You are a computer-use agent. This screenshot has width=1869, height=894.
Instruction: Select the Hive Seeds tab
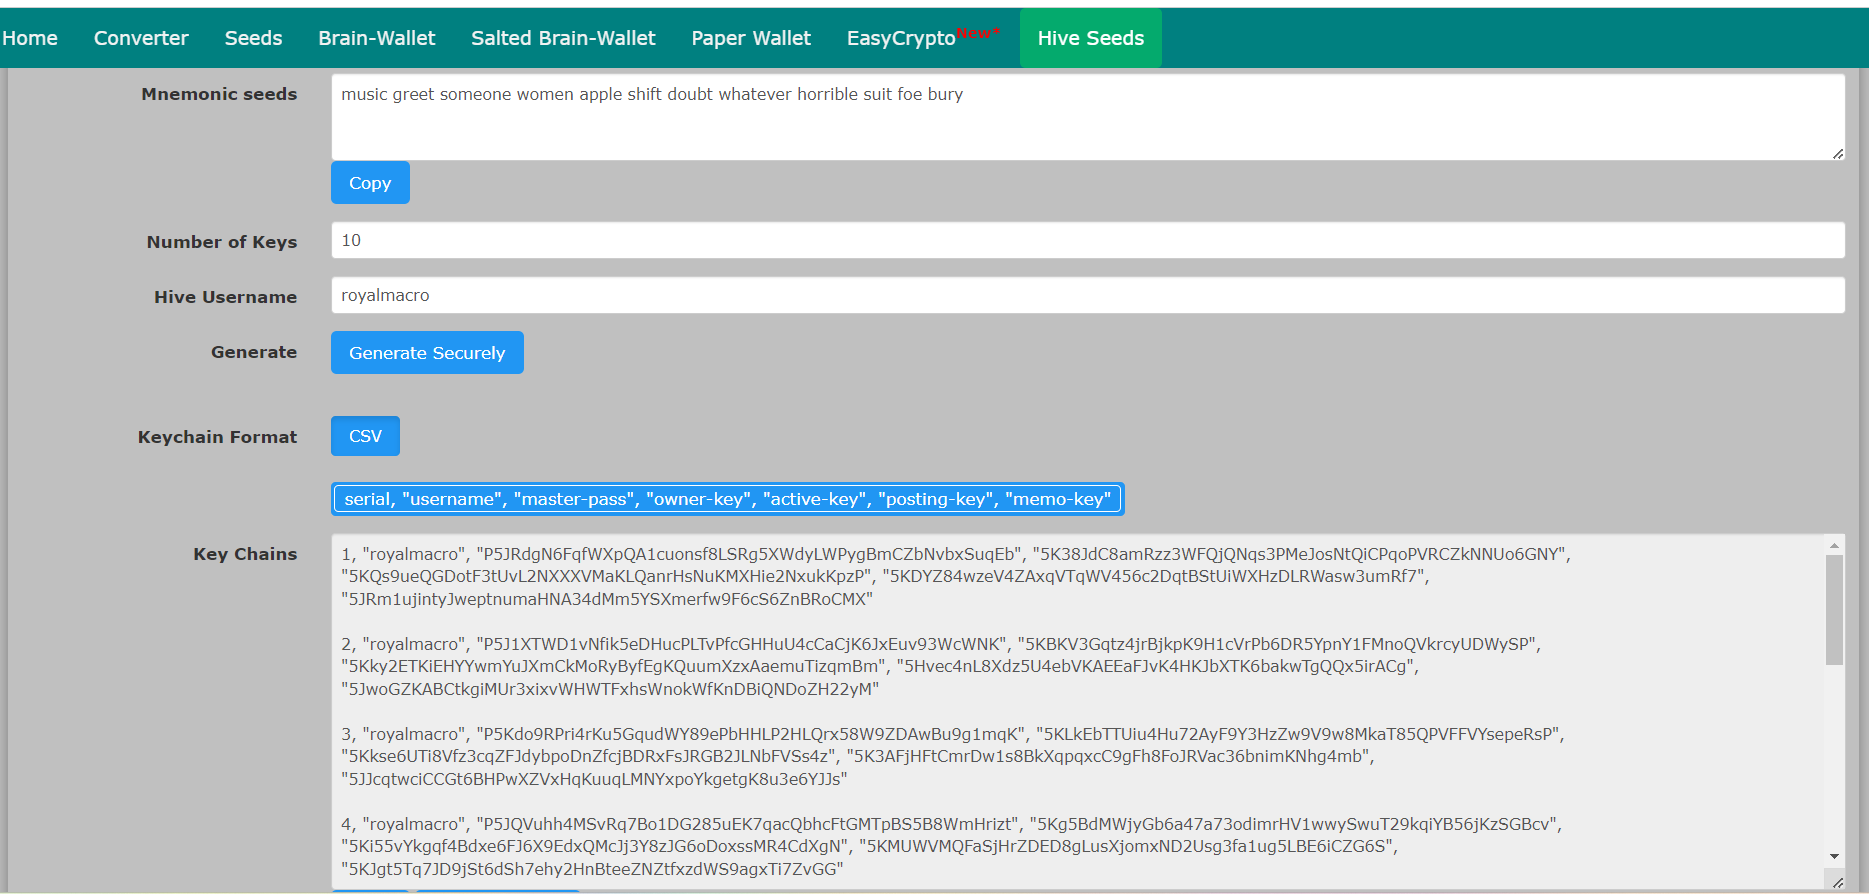point(1091,38)
